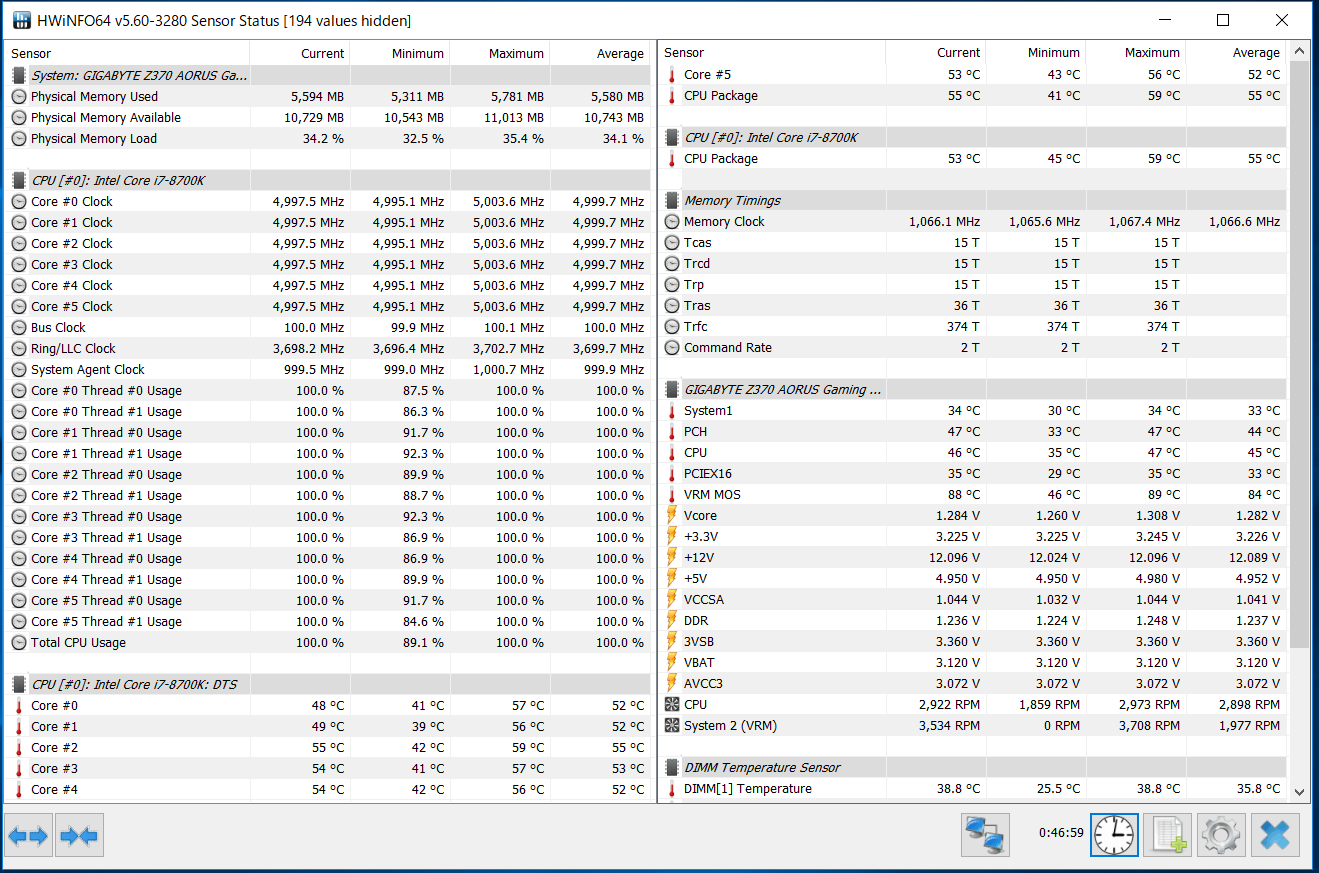Click the fan icon next to System 2 (VRM)
The height and width of the screenshot is (873, 1319).
pyautogui.click(x=672, y=725)
